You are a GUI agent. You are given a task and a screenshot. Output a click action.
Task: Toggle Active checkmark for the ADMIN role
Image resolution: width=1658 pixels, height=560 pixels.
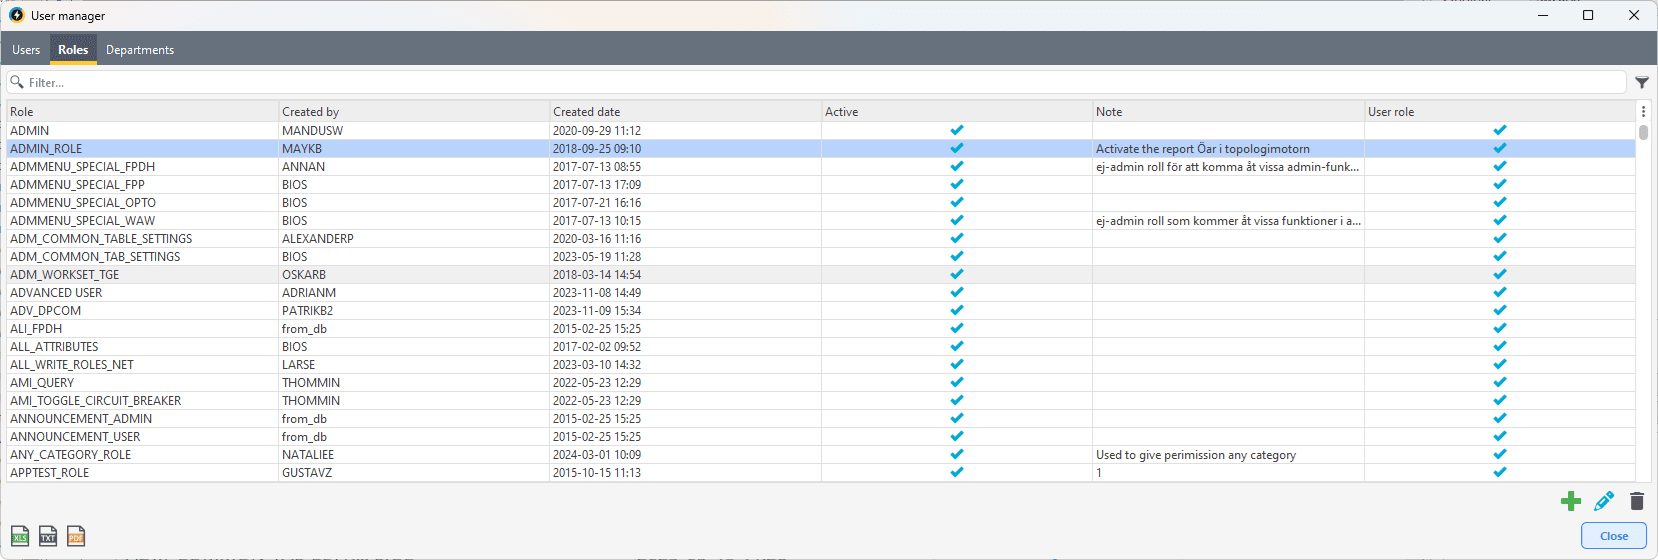[x=957, y=130]
